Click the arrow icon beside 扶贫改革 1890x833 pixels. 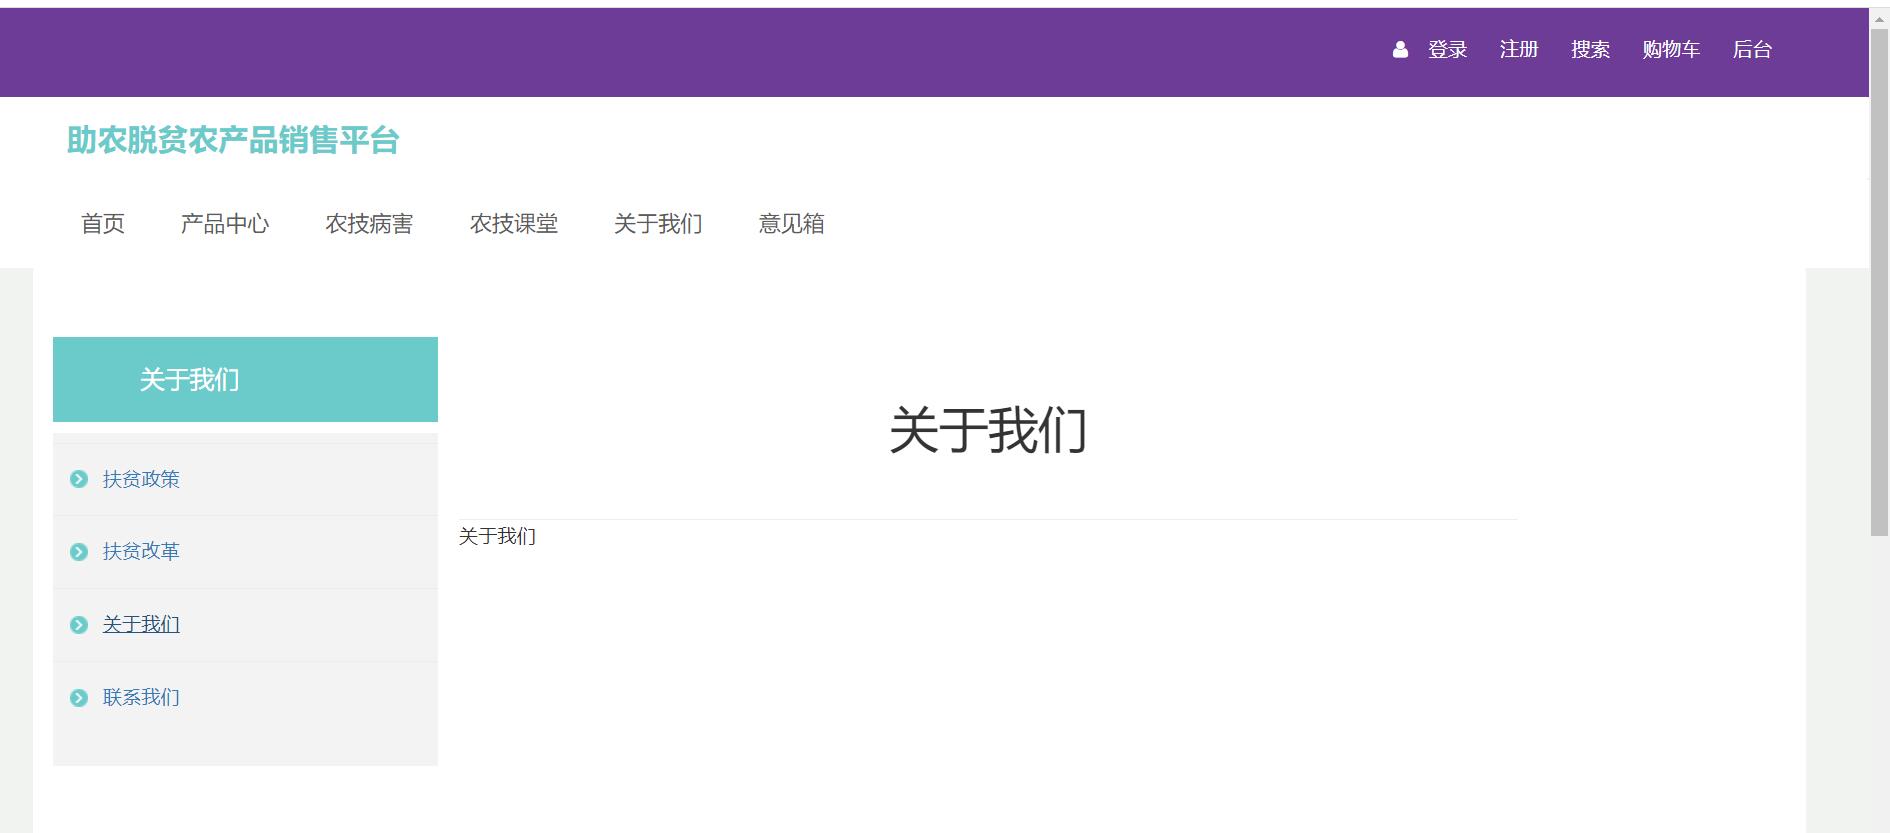click(x=79, y=552)
